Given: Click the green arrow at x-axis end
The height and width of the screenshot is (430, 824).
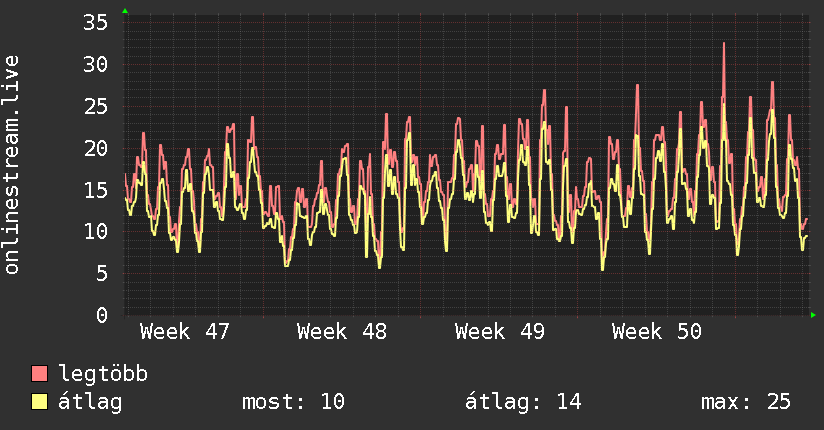Looking at the screenshot, I should coord(813,315).
